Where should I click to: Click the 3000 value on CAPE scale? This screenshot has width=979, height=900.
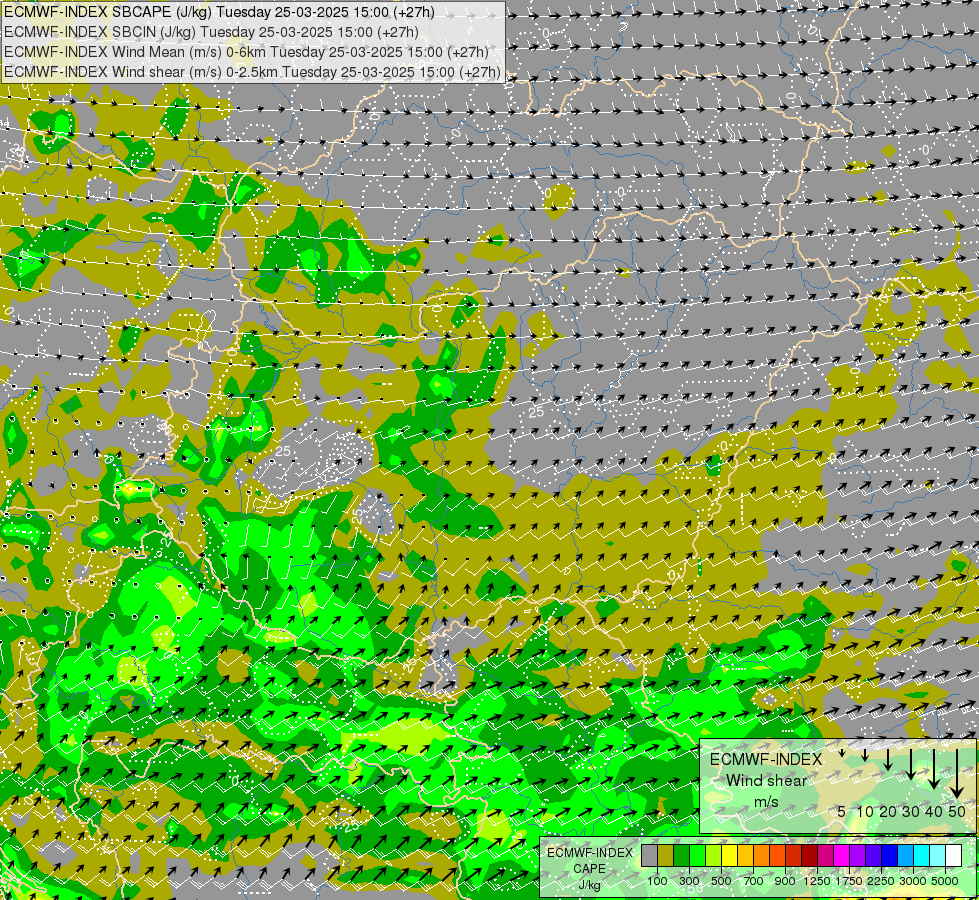(913, 881)
